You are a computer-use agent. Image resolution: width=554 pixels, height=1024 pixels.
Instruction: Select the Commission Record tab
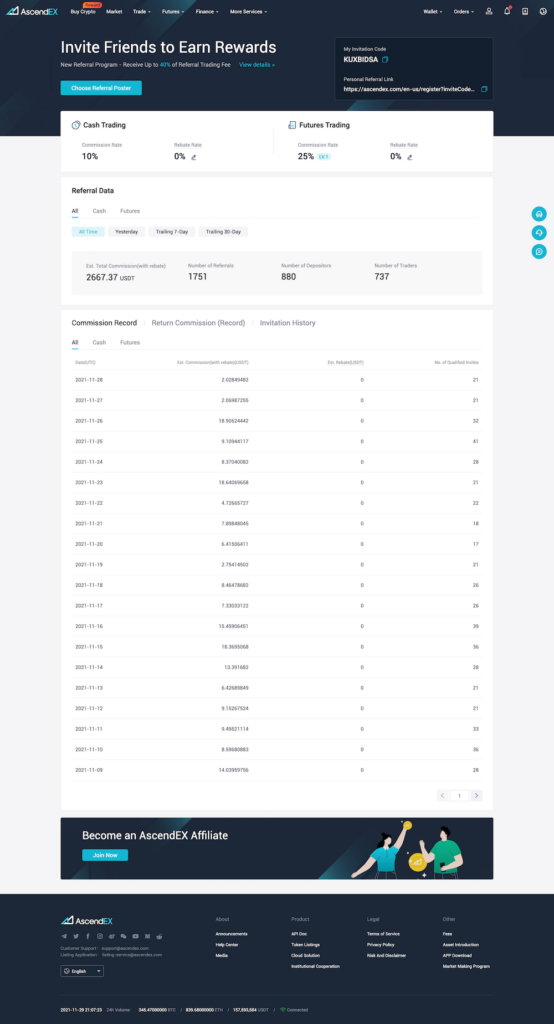[x=105, y=323]
